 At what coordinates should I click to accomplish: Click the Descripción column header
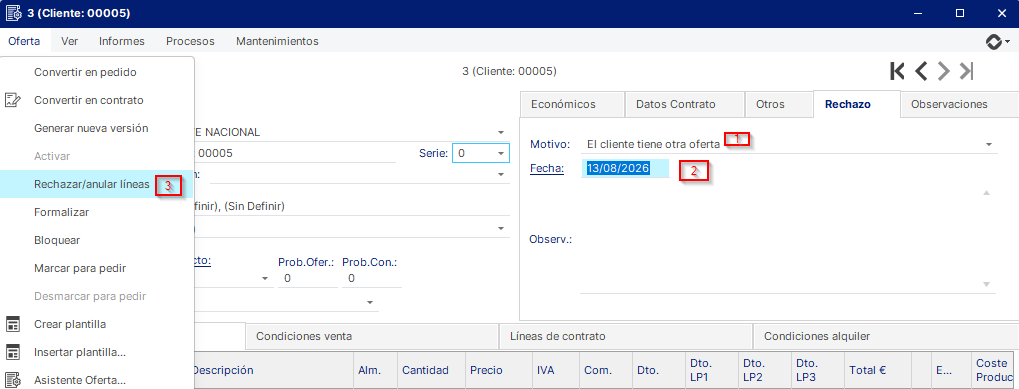(x=273, y=370)
